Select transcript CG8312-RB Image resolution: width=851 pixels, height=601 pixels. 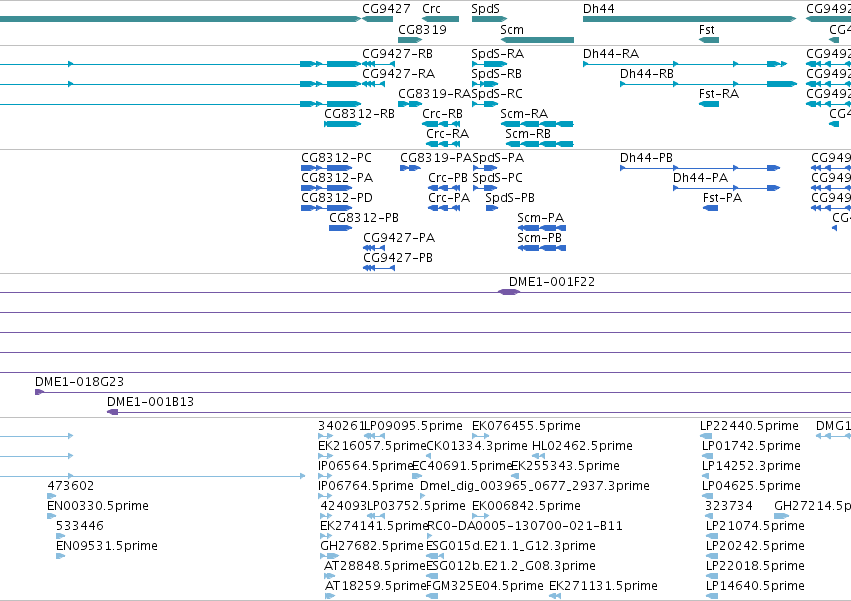(x=342, y=124)
